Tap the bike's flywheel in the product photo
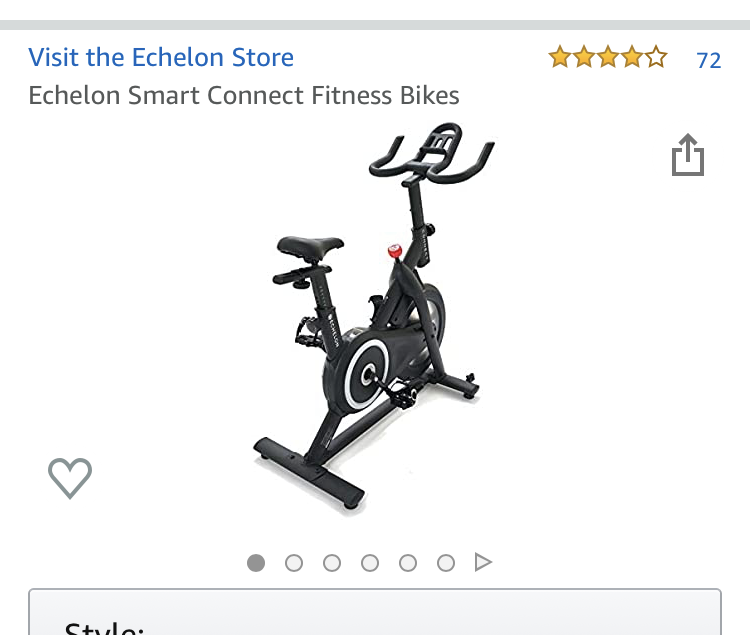Image resolution: width=750 pixels, height=635 pixels. click(367, 374)
